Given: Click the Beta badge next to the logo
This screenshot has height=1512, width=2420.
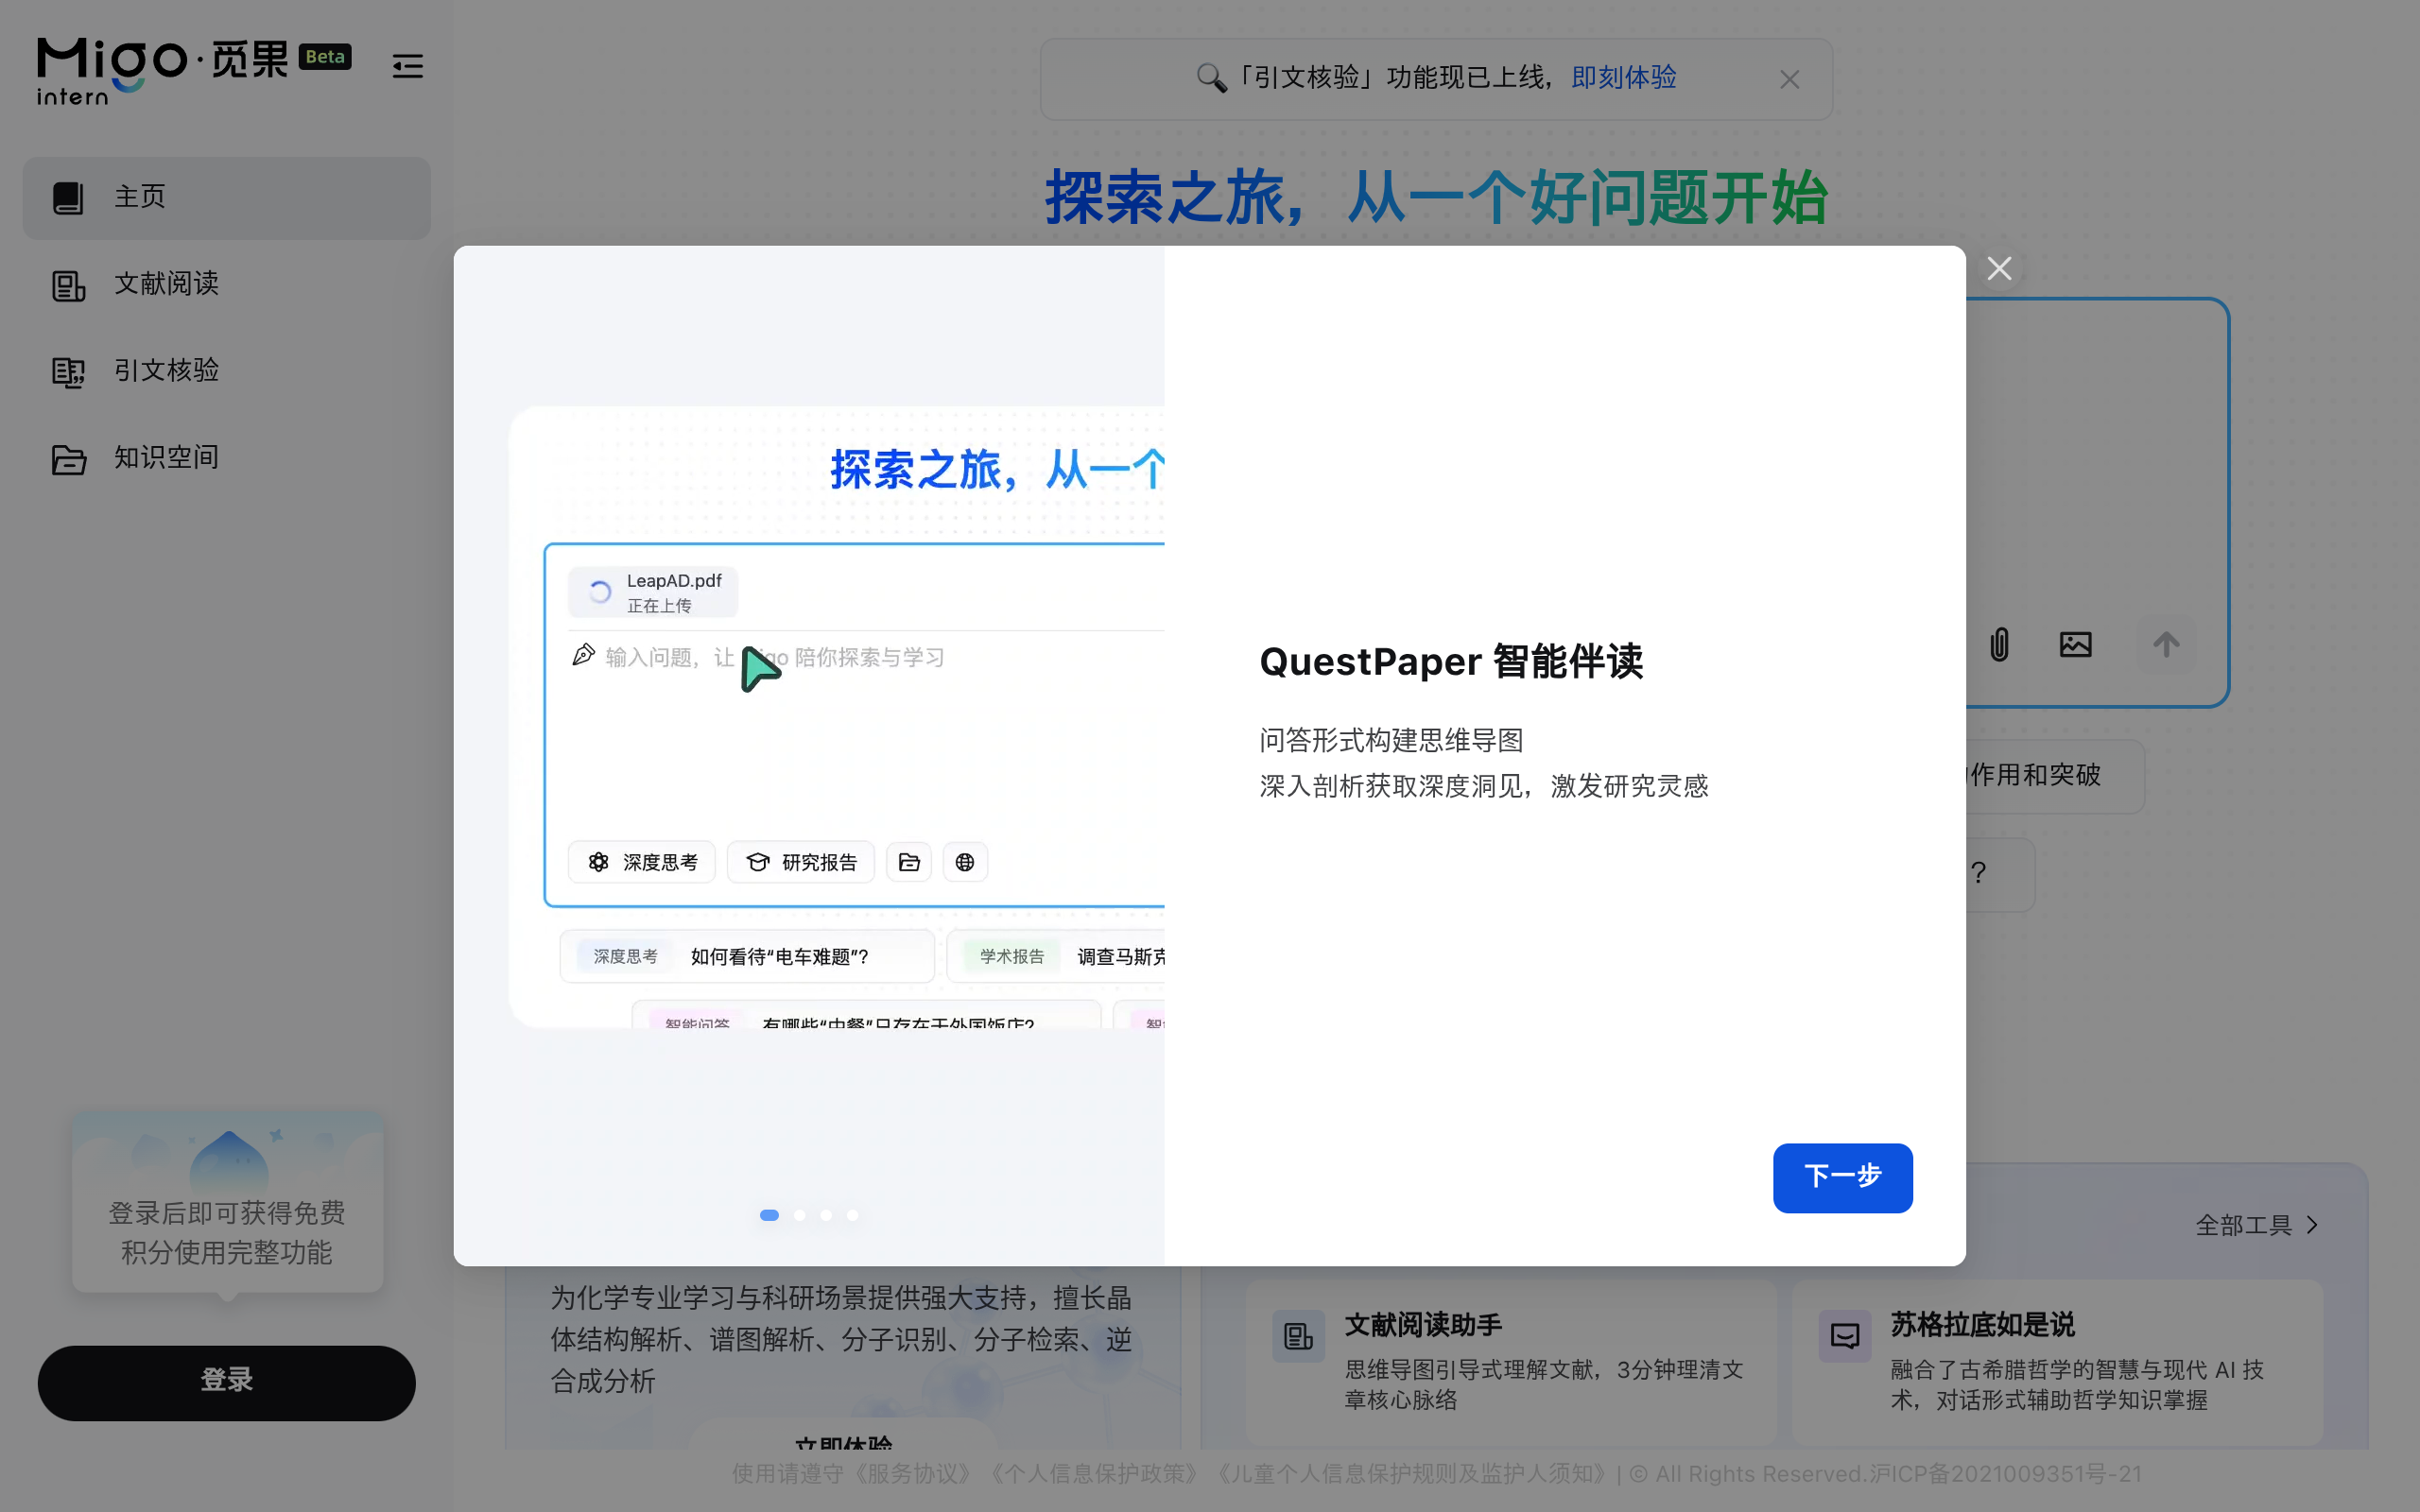Looking at the screenshot, I should coord(325,57).
